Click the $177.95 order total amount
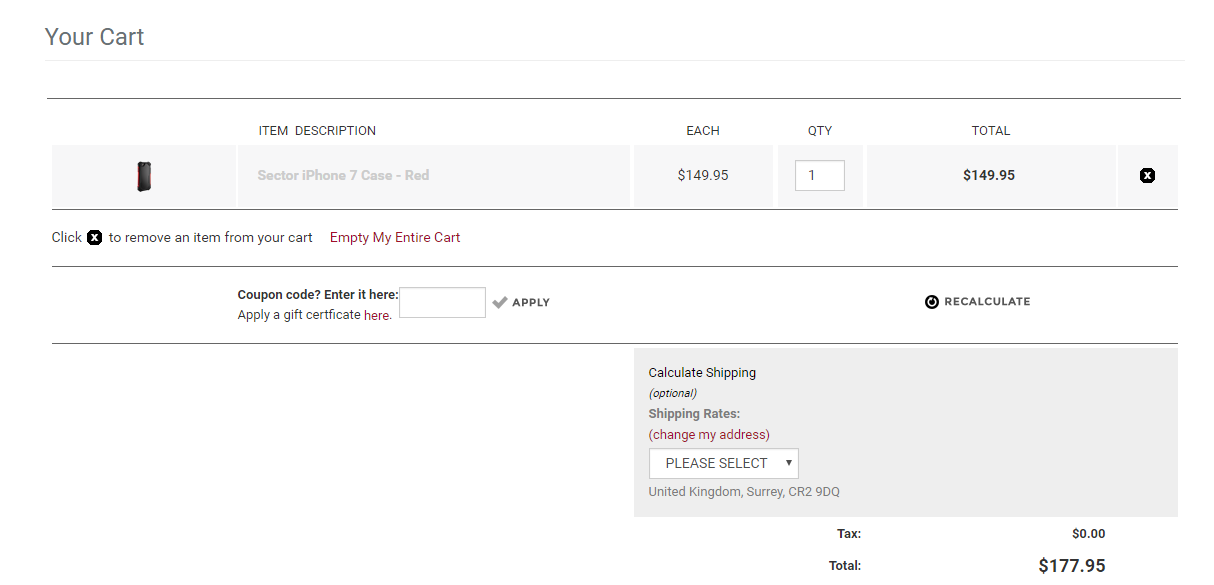Image resolution: width=1214 pixels, height=585 pixels. tap(1071, 566)
